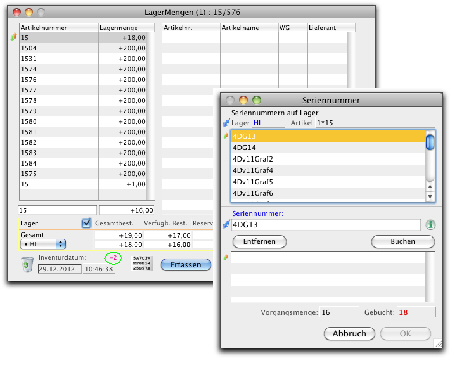The width and height of the screenshot is (454, 366).
Task: Minimize the Seriennummer window with the orange button
Action: click(244, 100)
